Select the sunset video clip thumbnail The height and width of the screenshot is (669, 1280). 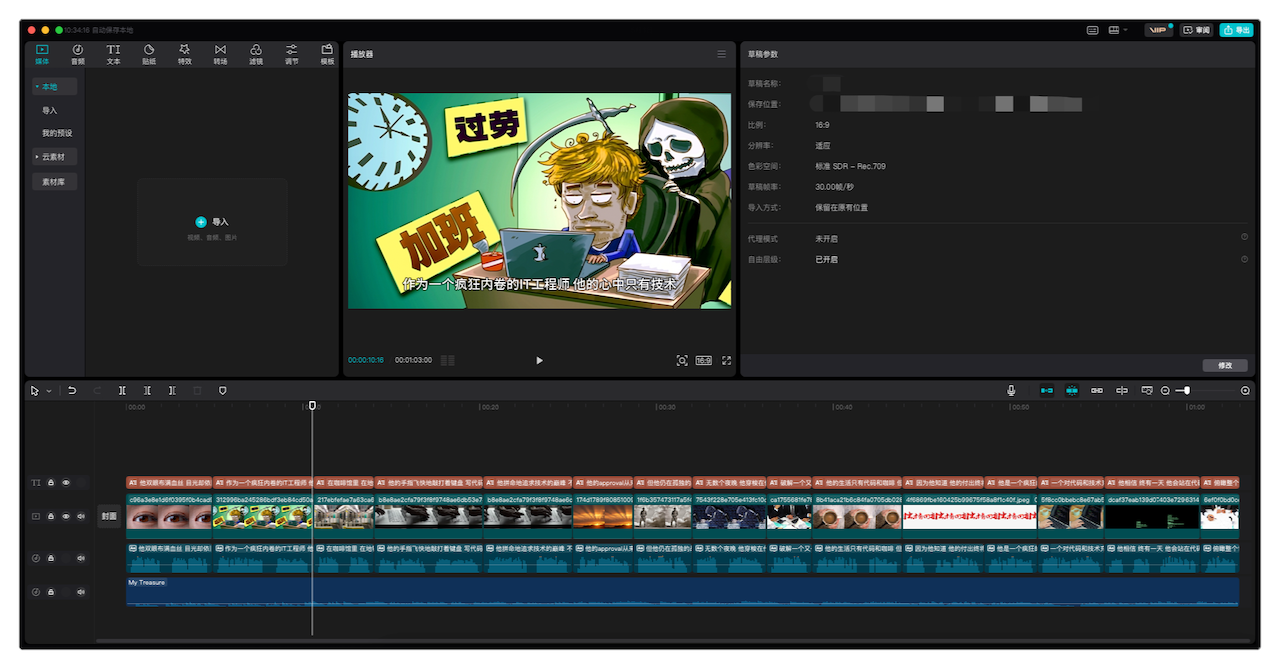[603, 517]
